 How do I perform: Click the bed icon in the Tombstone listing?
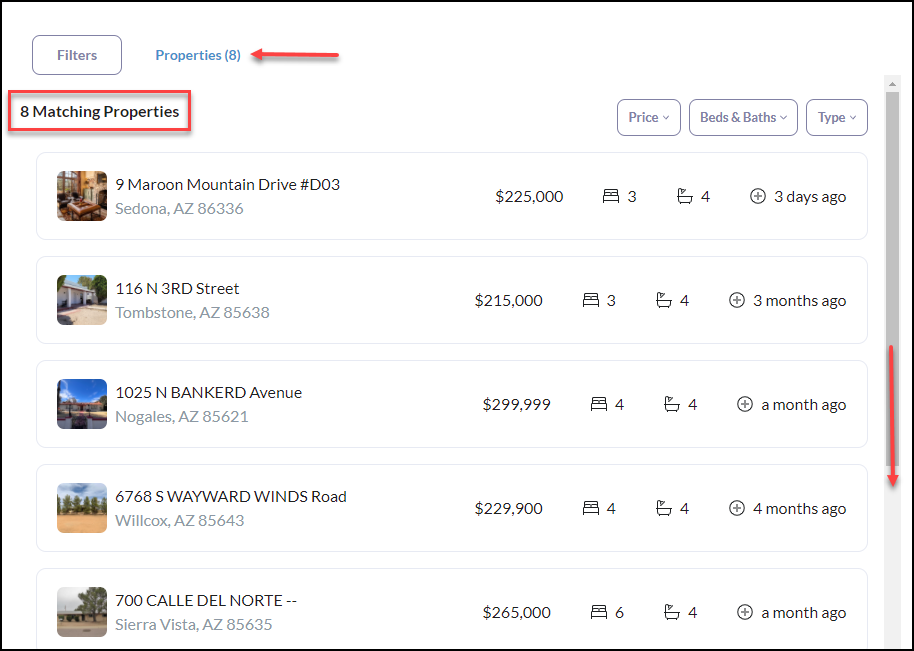591,301
